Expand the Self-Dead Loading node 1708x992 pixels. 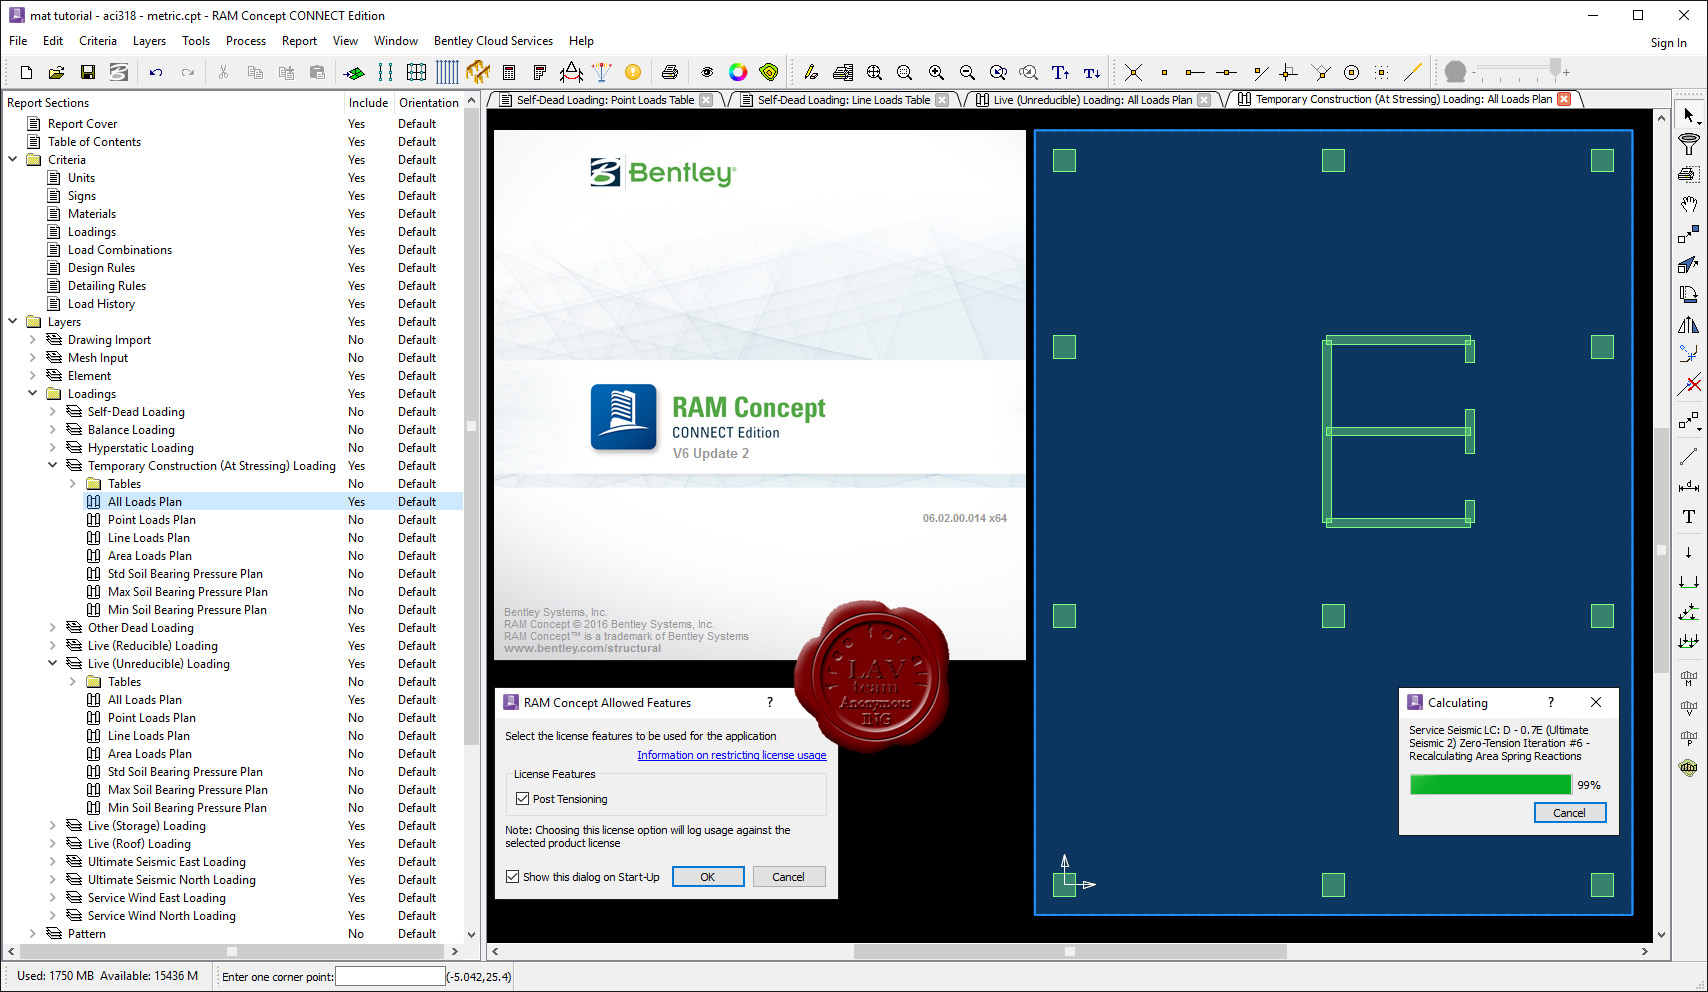pyautogui.click(x=53, y=412)
